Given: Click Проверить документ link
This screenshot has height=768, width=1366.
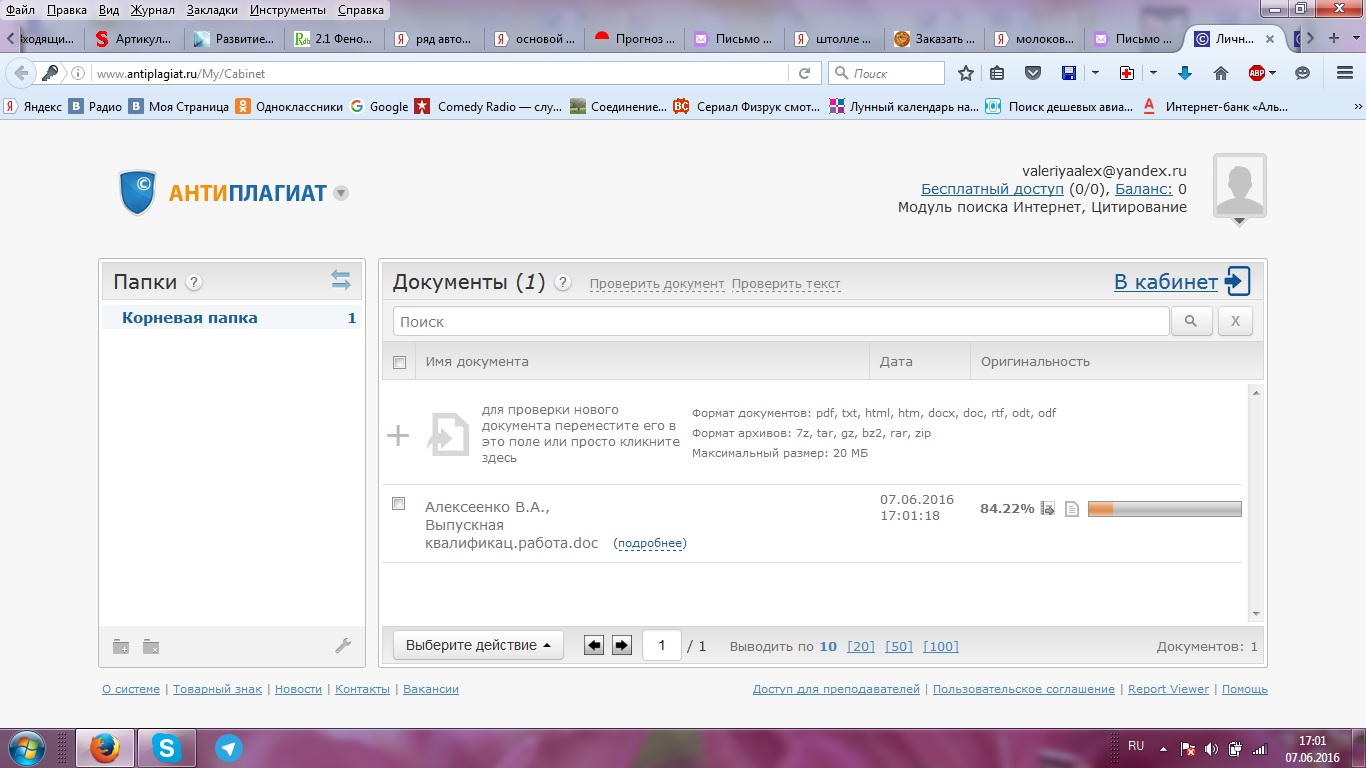Looking at the screenshot, I should pos(656,284).
